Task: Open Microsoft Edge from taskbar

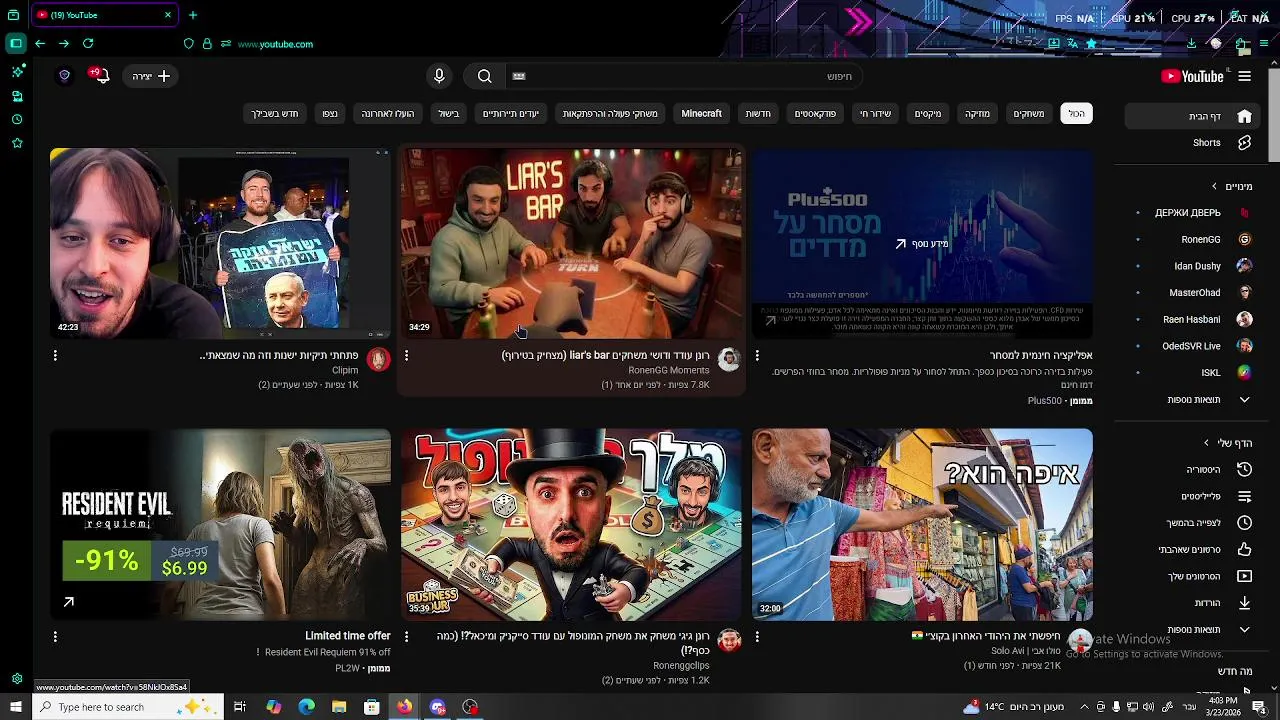Action: pos(306,707)
